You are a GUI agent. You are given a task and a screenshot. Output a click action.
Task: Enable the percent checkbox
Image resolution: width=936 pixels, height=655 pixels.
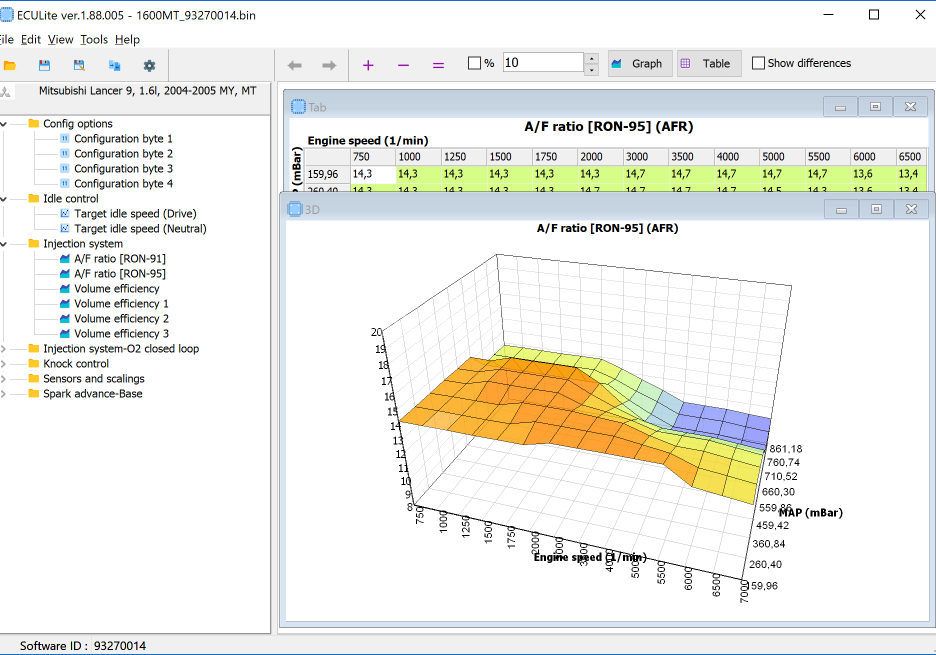click(475, 64)
